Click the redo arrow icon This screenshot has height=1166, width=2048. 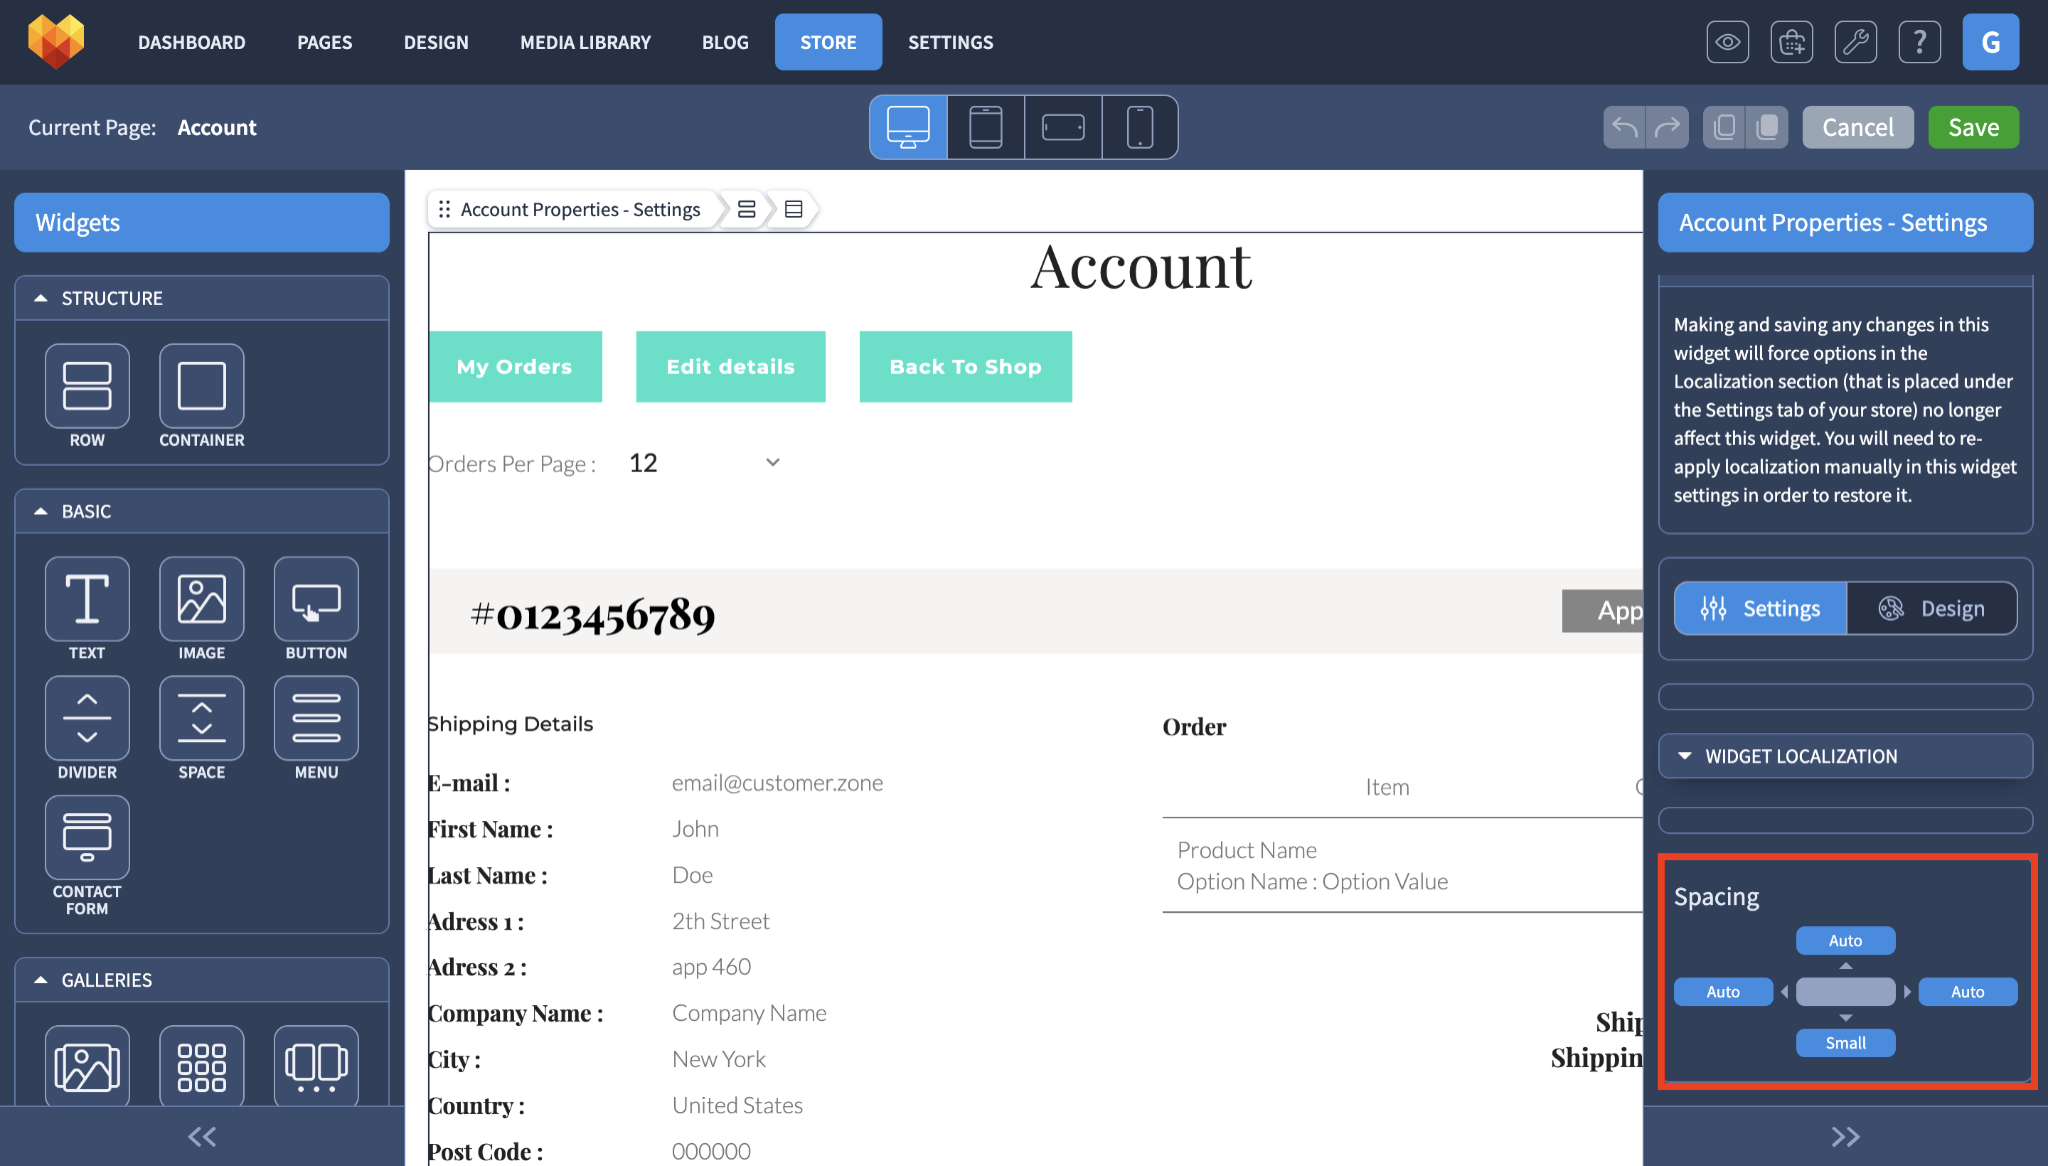pyautogui.click(x=1668, y=127)
